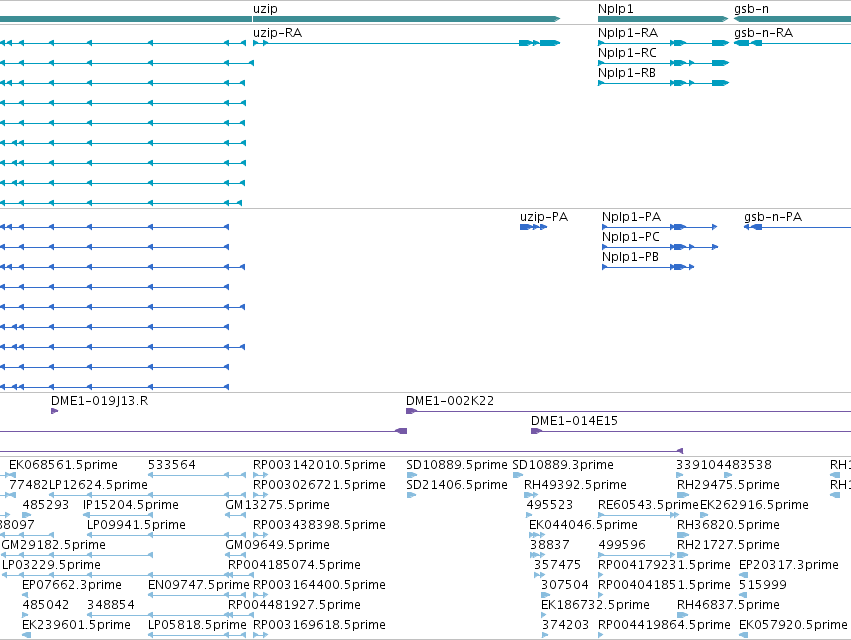This screenshot has width=851, height=640.
Task: Select EST RH36820.5prime
Action: [x=728, y=525]
